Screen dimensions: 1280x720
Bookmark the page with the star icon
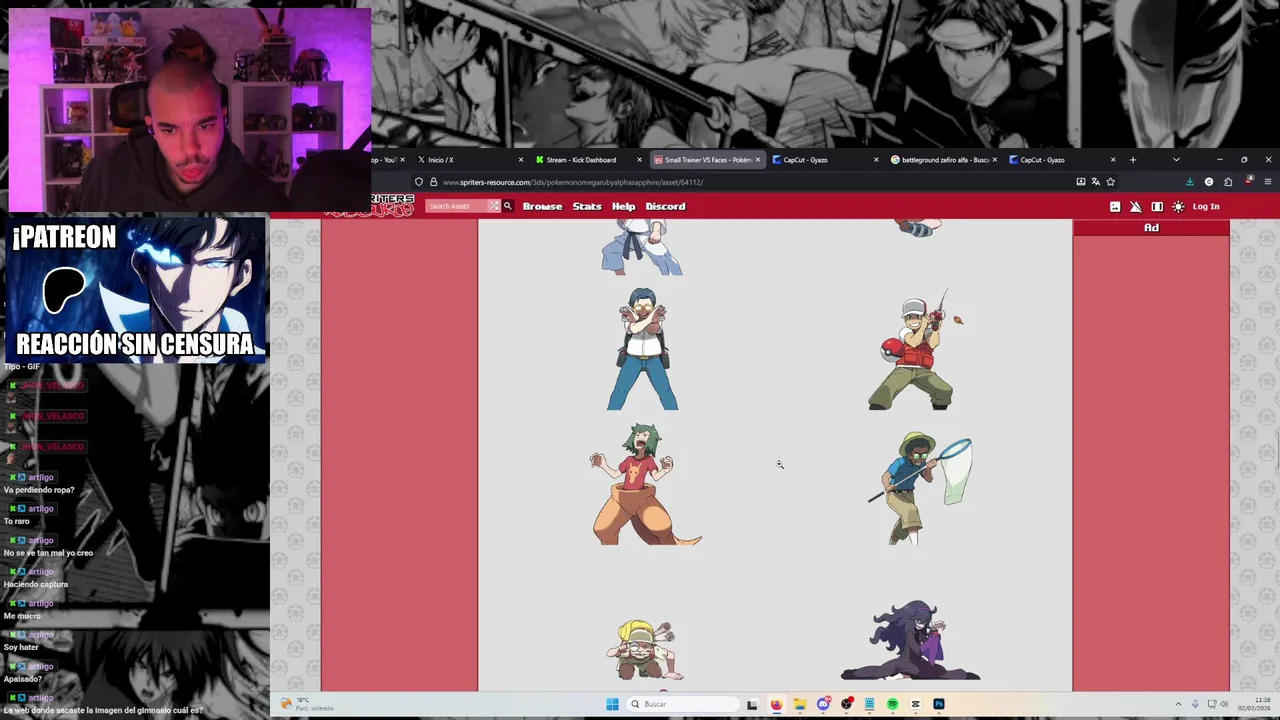[1110, 182]
